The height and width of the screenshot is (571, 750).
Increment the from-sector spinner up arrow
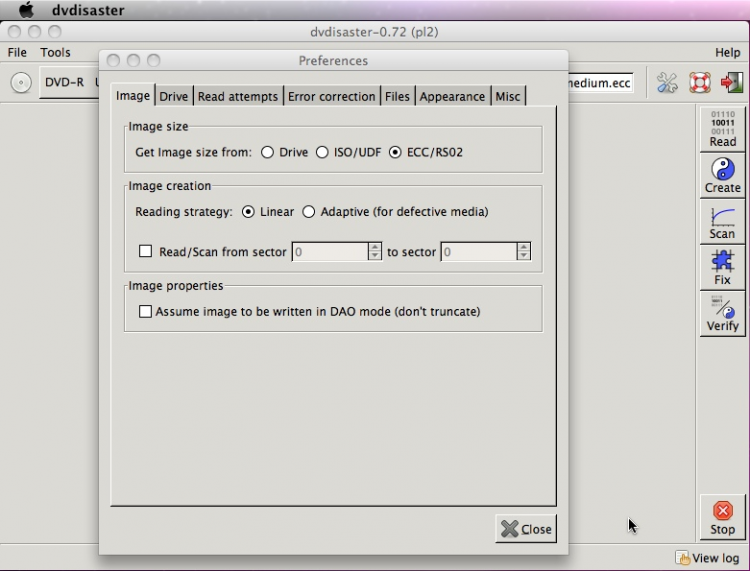click(x=375, y=247)
